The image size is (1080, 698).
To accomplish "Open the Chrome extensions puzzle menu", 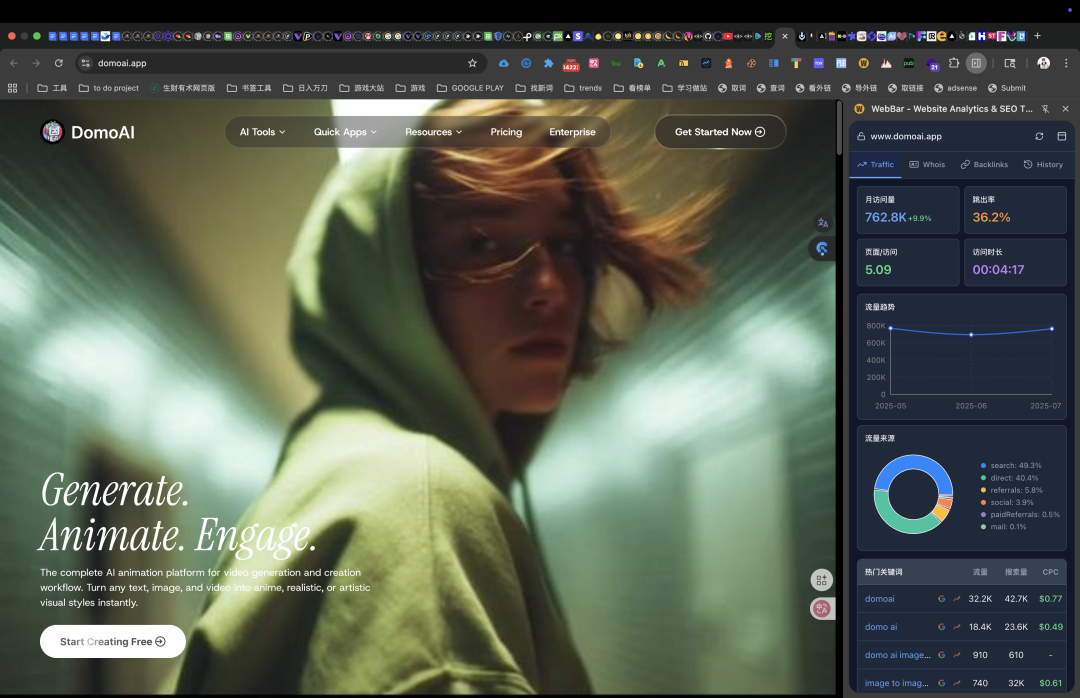I will tap(954, 63).
